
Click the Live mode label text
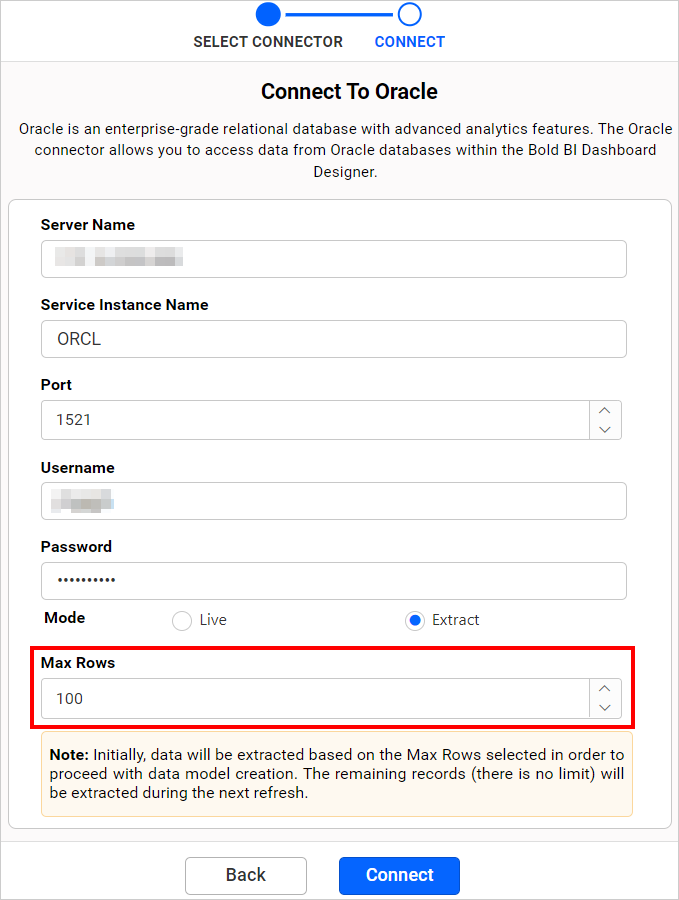click(213, 620)
